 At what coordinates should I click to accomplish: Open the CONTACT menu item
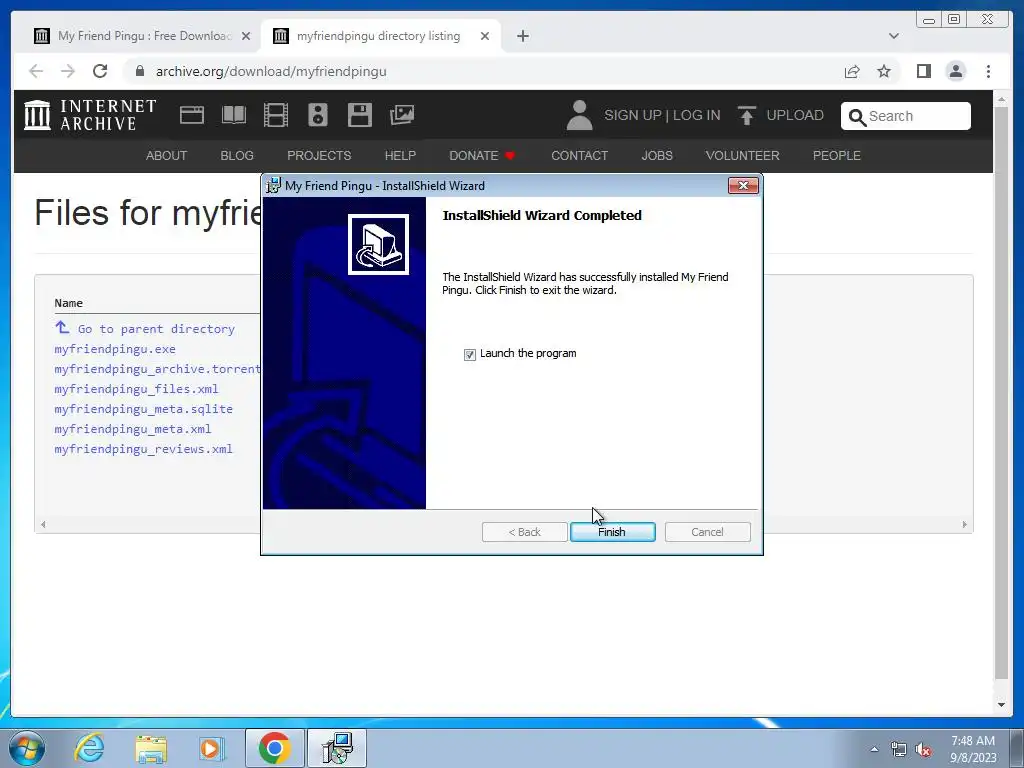[x=579, y=155]
